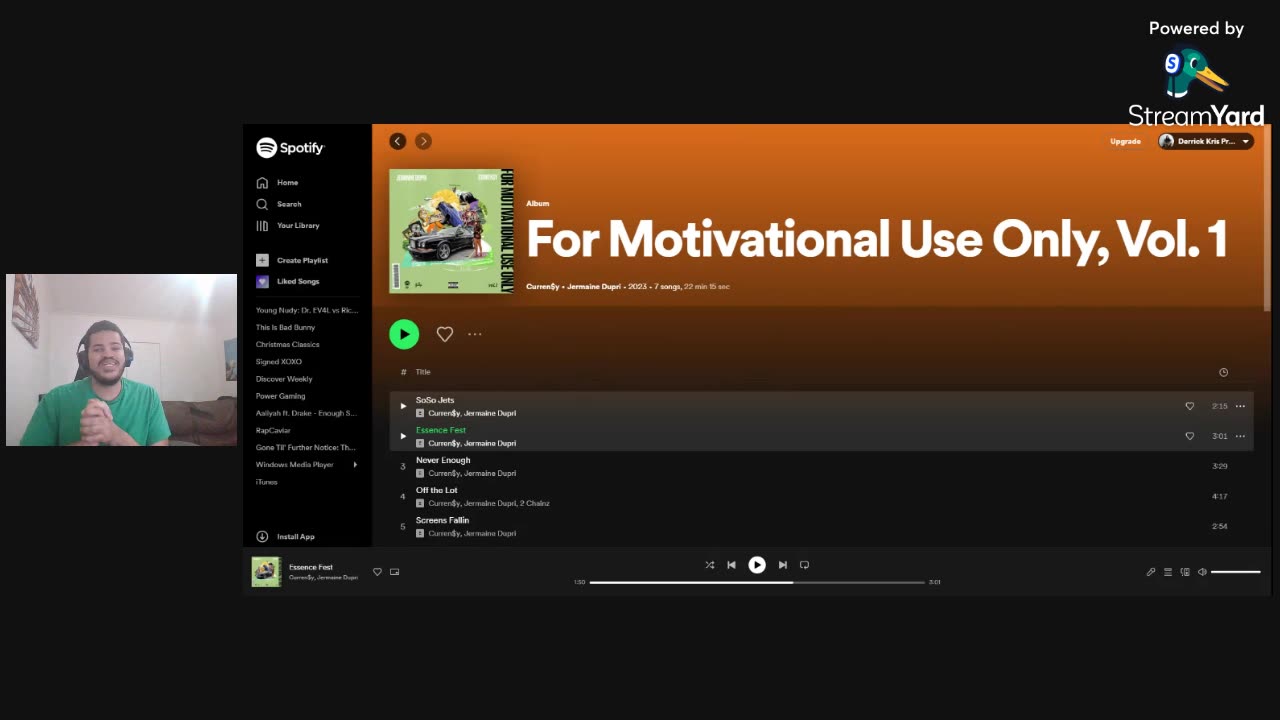Select Screens Fallin track
The image size is (1280, 720).
821,526
